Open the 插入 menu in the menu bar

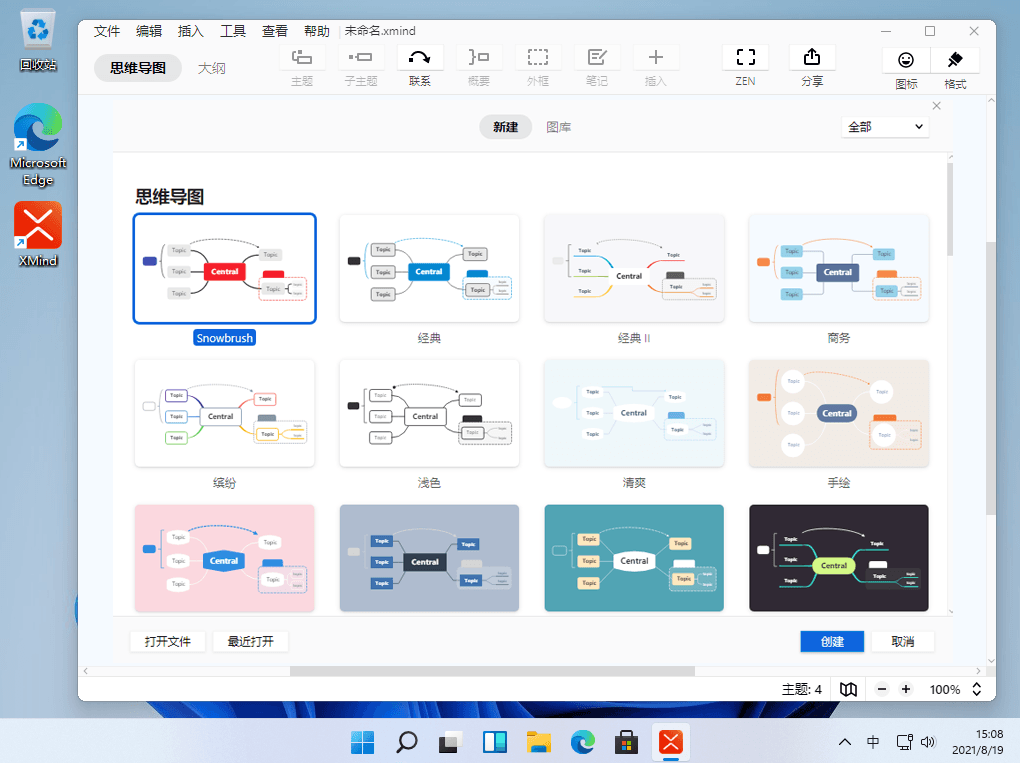191,31
